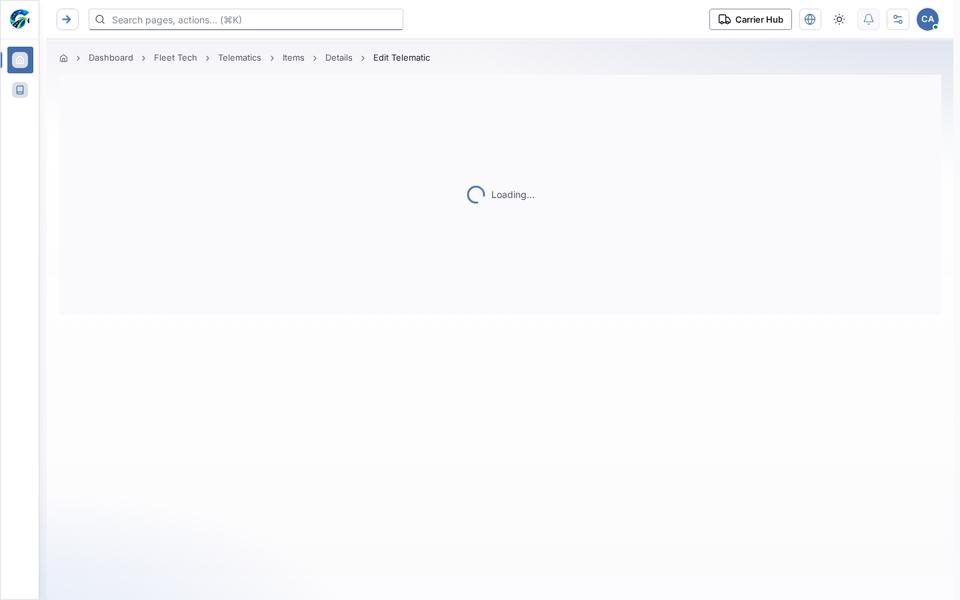This screenshot has width=960, height=600.
Task: Click the search magnifier icon
Action: click(x=100, y=20)
